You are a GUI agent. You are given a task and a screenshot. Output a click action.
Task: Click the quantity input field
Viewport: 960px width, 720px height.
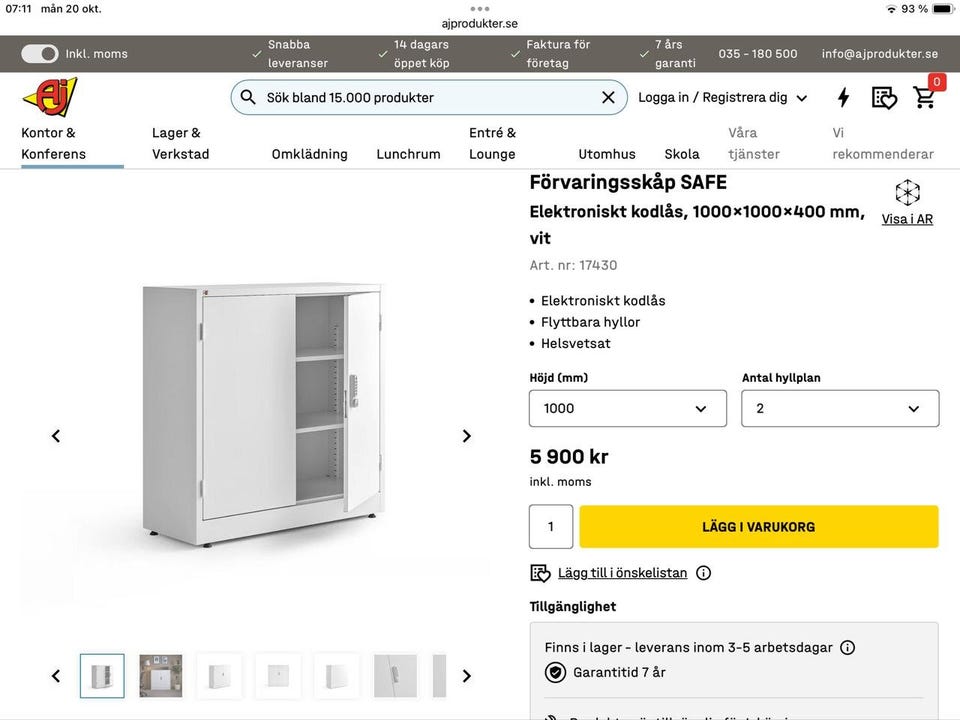coord(551,527)
